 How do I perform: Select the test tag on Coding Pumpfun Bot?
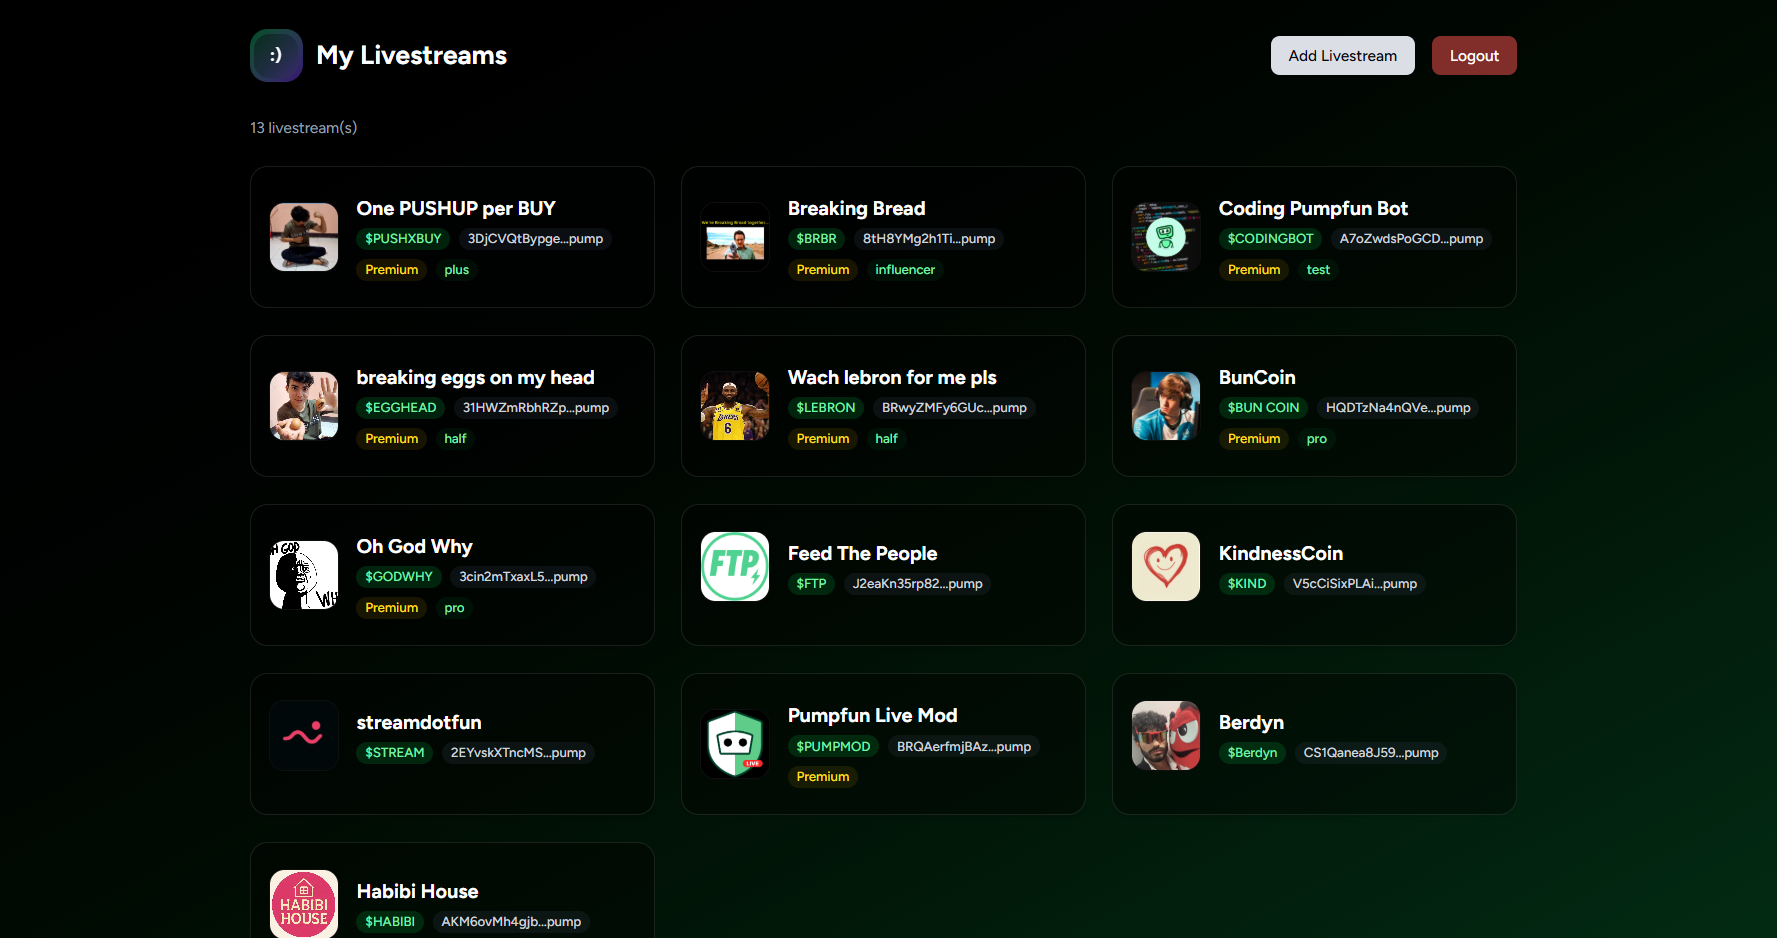[1318, 269]
